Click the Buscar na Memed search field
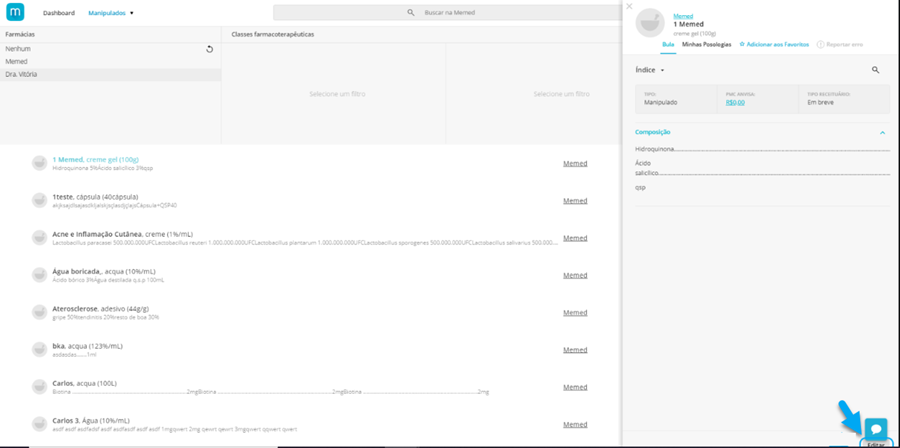Image resolution: width=900 pixels, height=448 pixels. [448, 12]
